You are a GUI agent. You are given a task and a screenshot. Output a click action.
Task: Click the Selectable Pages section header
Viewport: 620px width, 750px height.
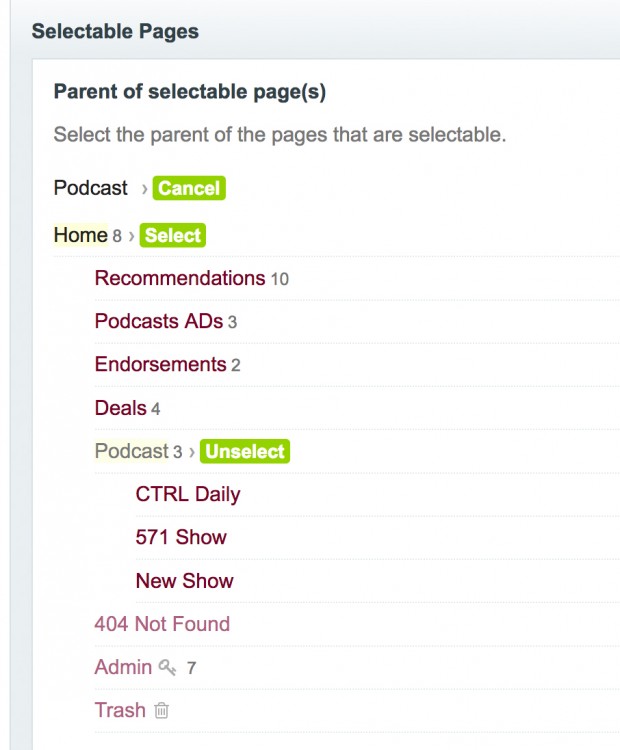point(115,31)
